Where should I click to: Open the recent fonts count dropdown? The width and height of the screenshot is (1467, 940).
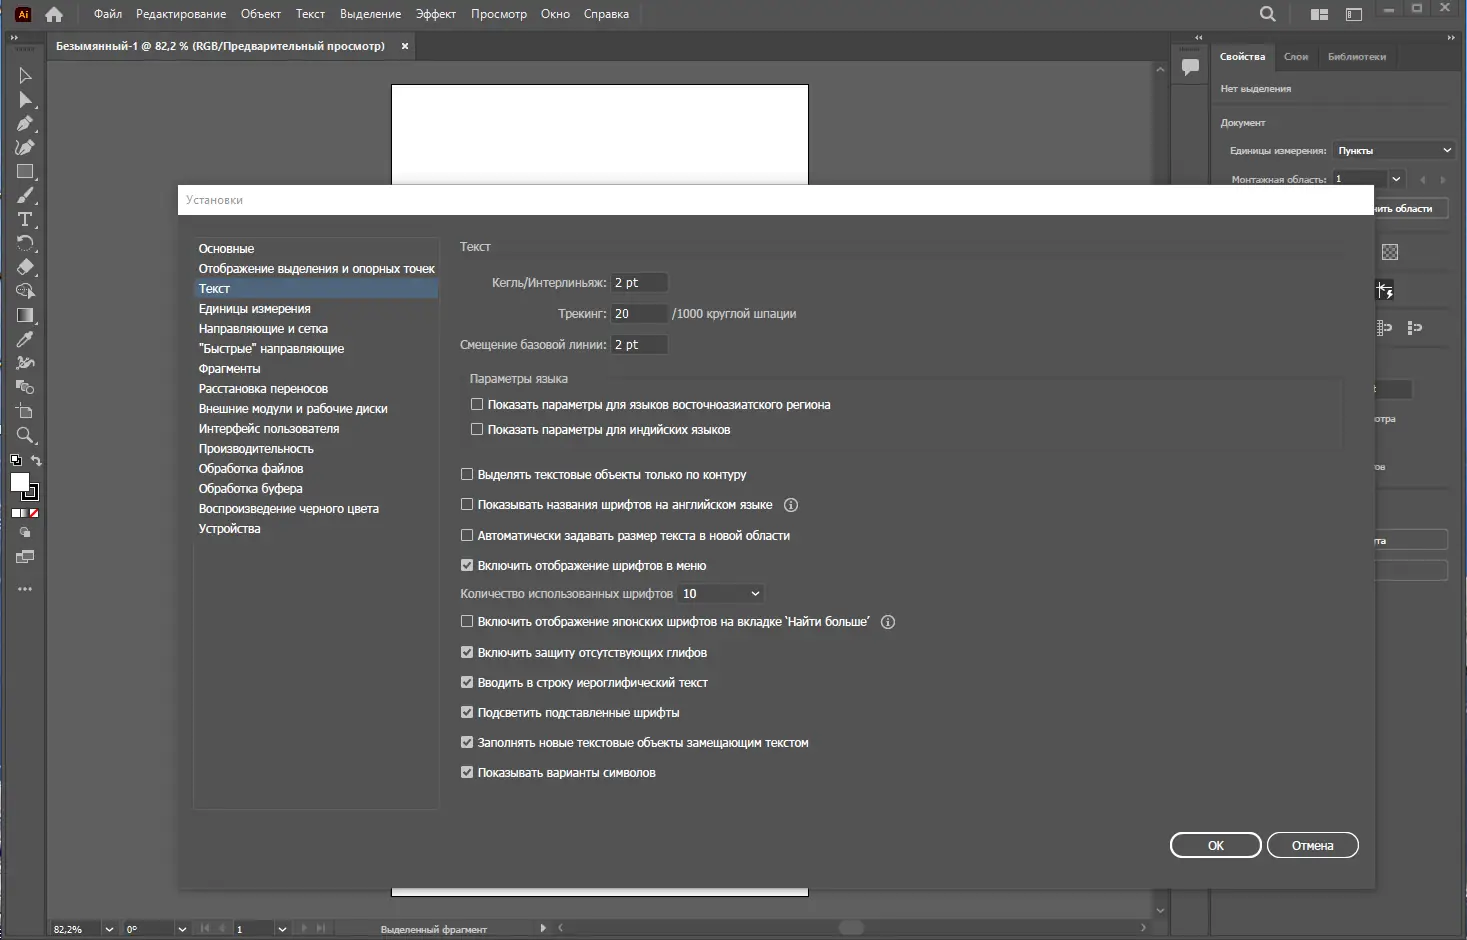[721, 594]
